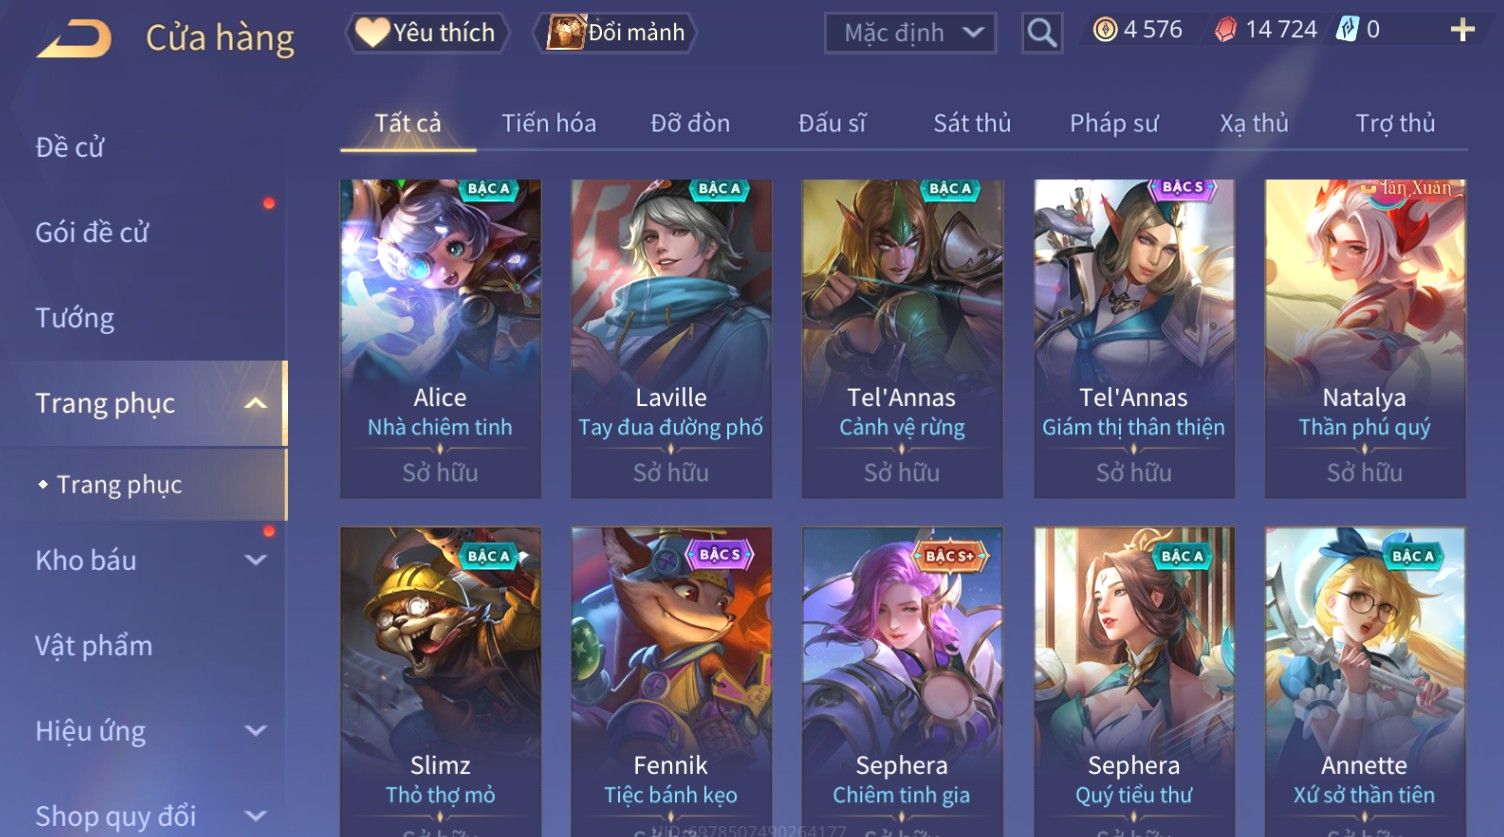The width and height of the screenshot is (1504, 837).
Task: Select Sephera Chiêm tinh gia skin card
Action: [x=902, y=682]
